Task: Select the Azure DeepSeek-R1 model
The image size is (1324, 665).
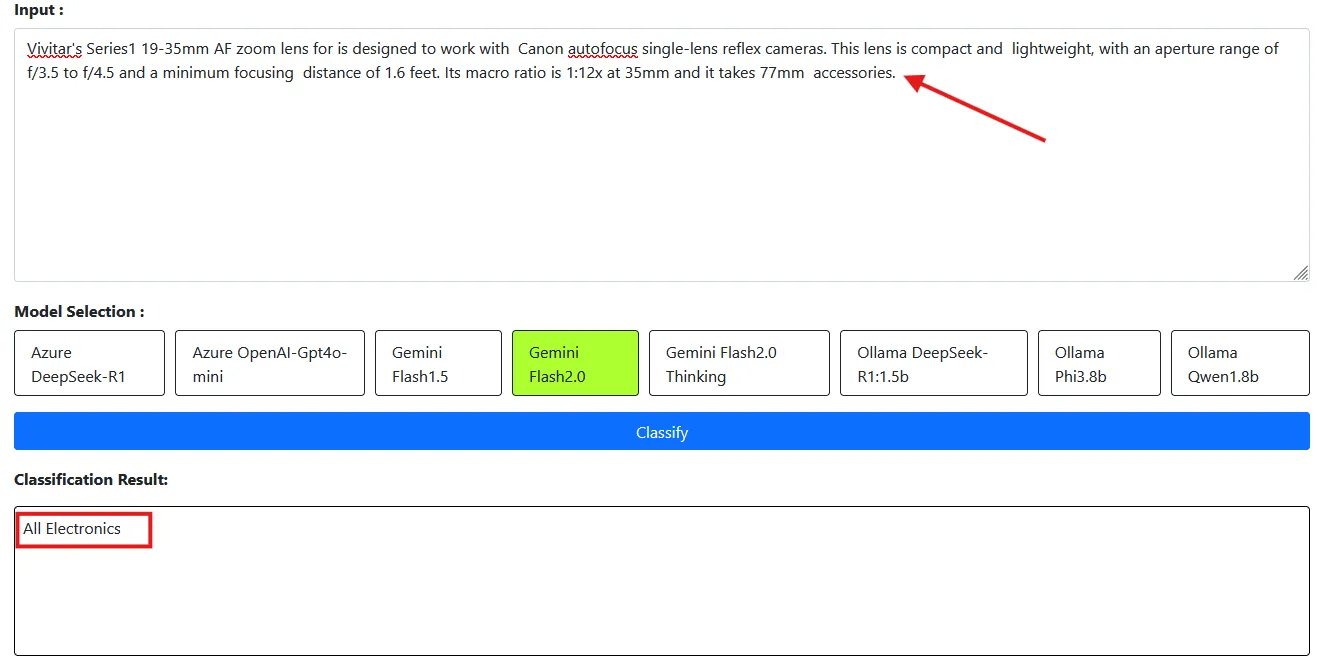Action: pos(89,362)
